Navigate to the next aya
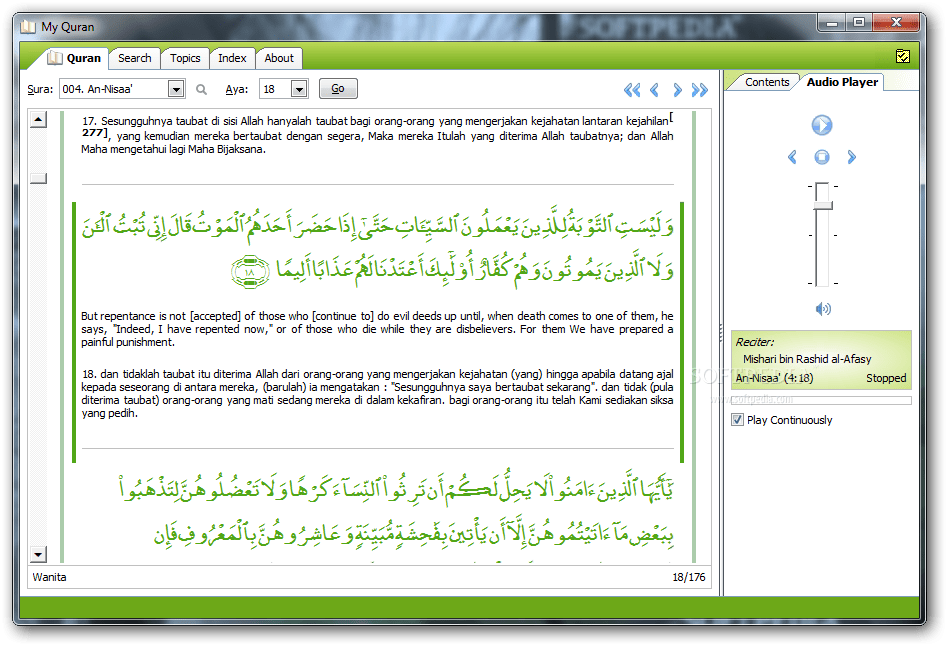The width and height of the screenshot is (947, 646). click(x=678, y=89)
